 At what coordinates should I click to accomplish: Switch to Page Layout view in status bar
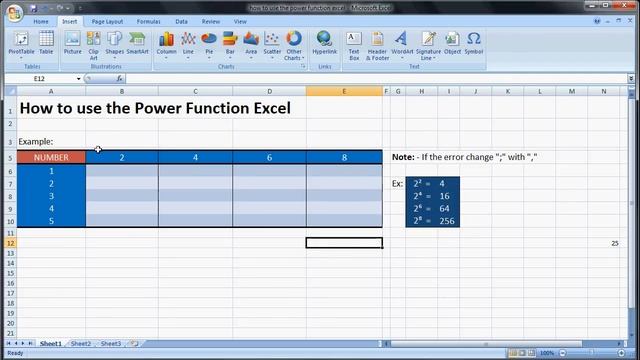pyautogui.click(x=522, y=353)
